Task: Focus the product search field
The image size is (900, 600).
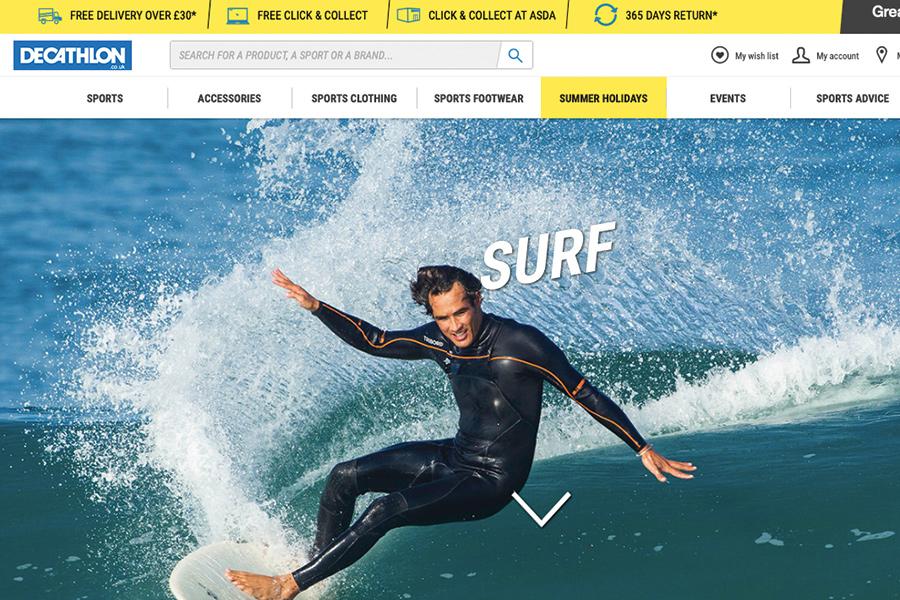Action: [x=335, y=55]
